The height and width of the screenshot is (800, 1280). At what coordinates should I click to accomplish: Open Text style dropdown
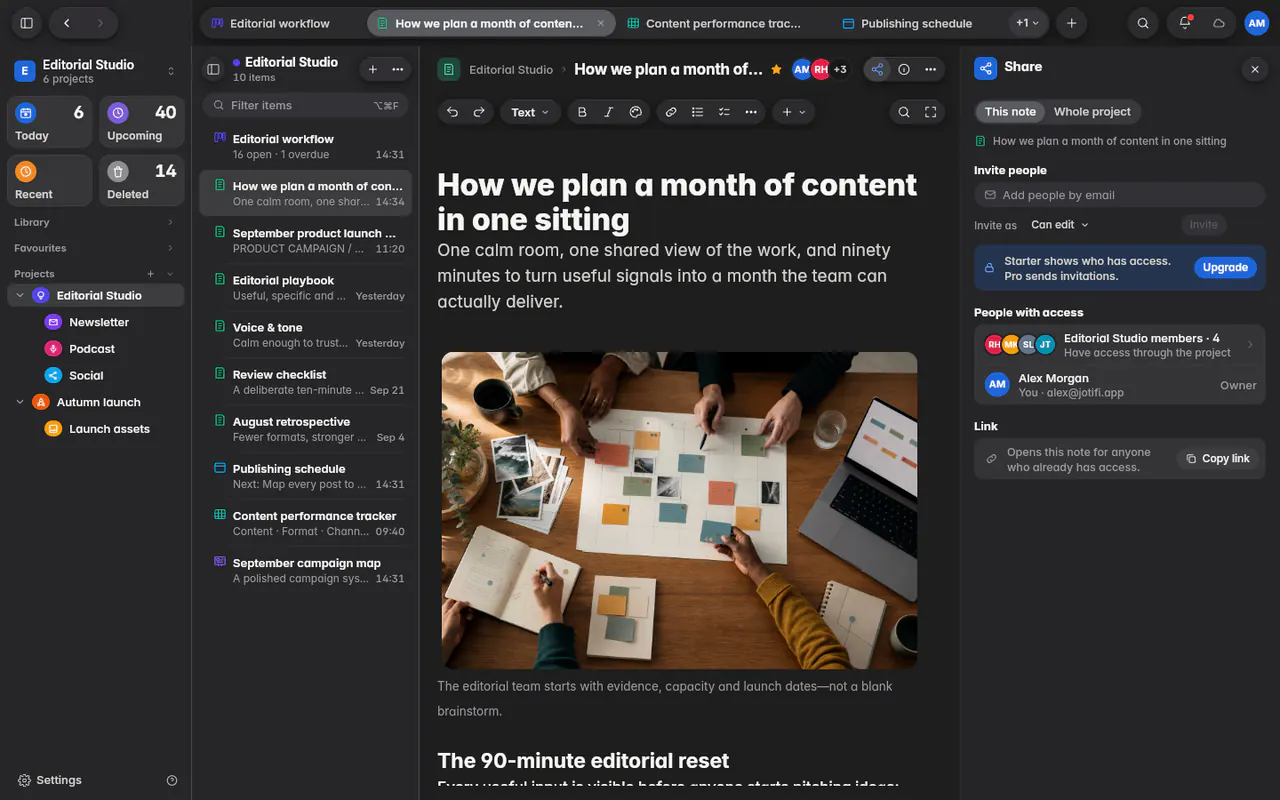pos(530,112)
